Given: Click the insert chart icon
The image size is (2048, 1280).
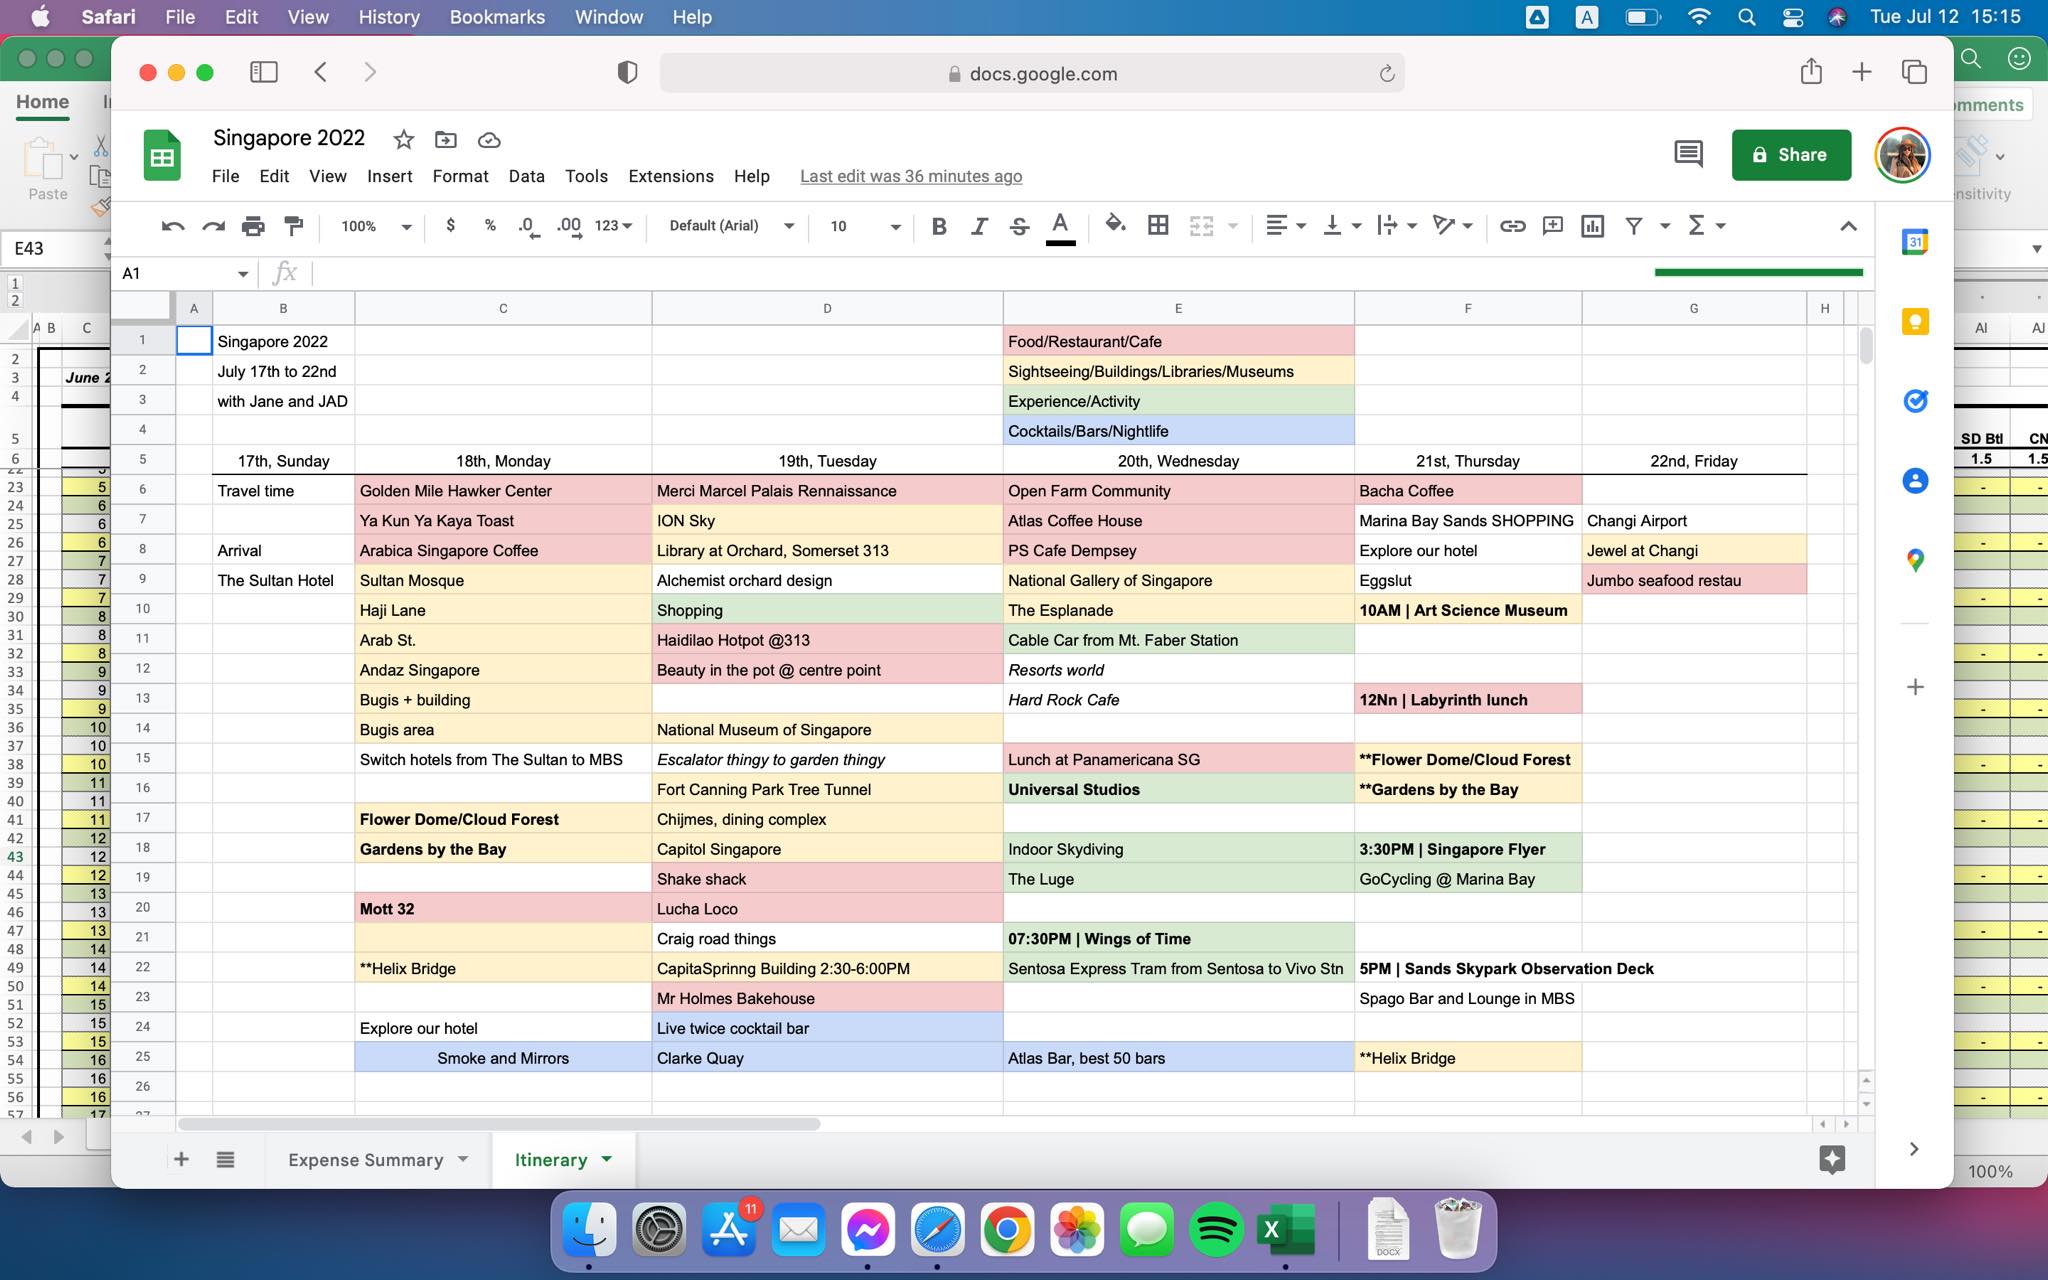Looking at the screenshot, I should pyautogui.click(x=1592, y=226).
